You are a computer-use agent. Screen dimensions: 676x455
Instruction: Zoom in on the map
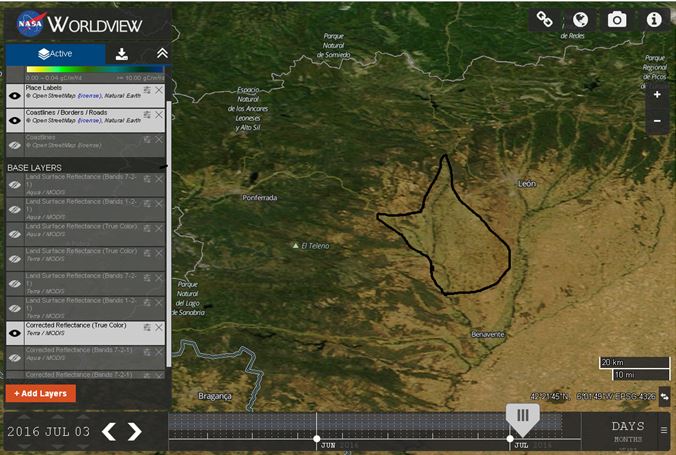[x=656, y=96]
